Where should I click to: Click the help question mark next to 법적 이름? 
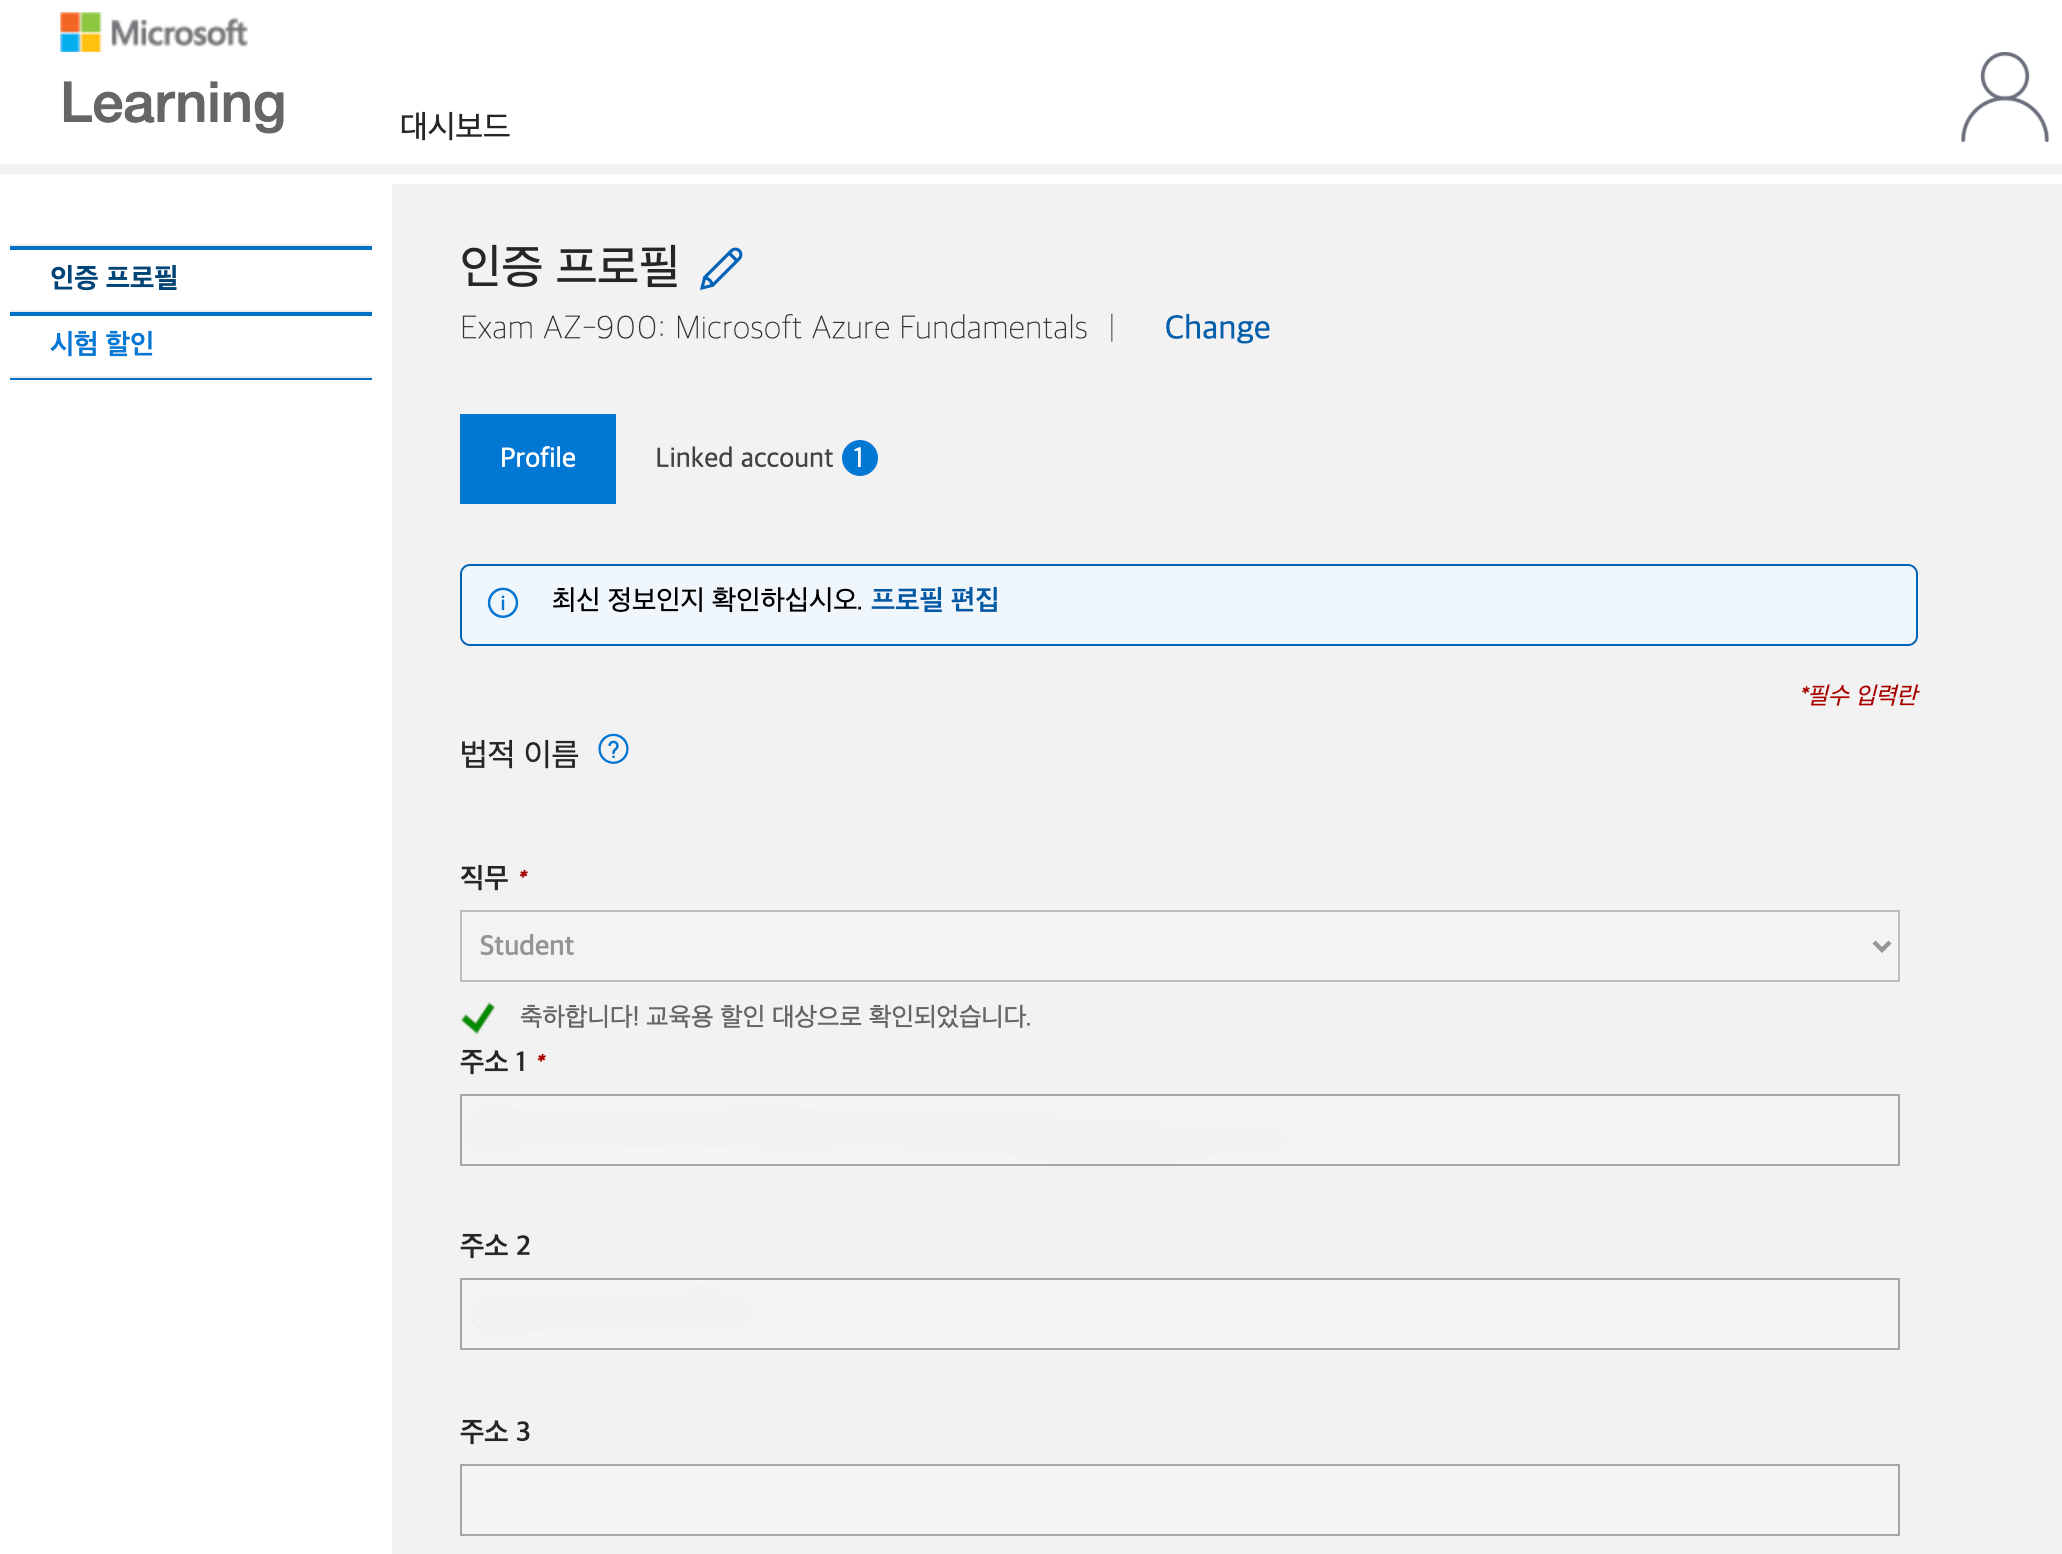click(613, 749)
